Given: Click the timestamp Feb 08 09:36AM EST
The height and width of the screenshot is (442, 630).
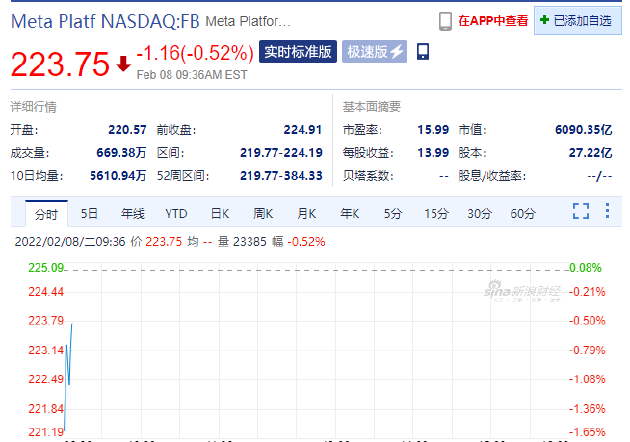Looking at the screenshot, I should pos(192,75).
